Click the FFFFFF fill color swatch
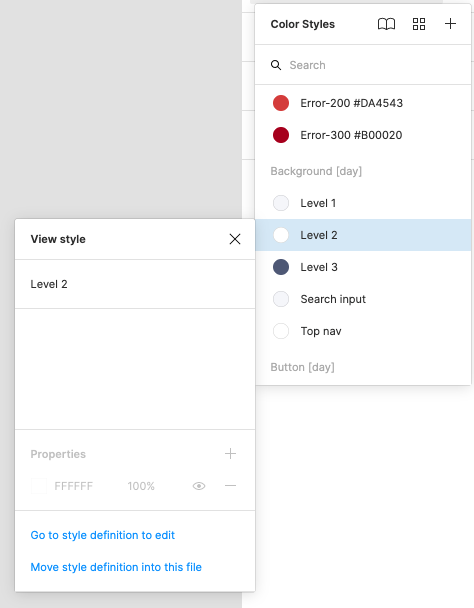Viewport: 474px width, 608px height. 39,486
